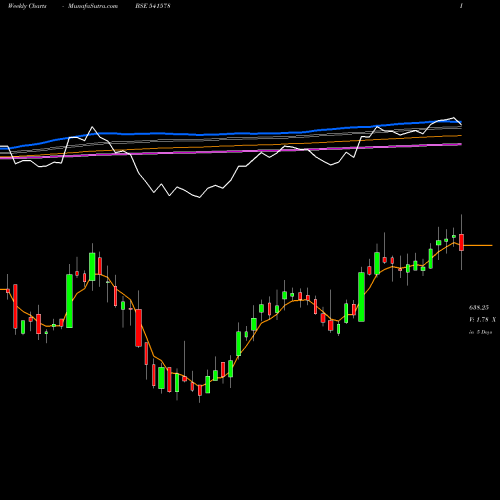The image size is (500, 500).
Task: Click the "Weekly Charts" title text
Action: [x=27, y=6]
